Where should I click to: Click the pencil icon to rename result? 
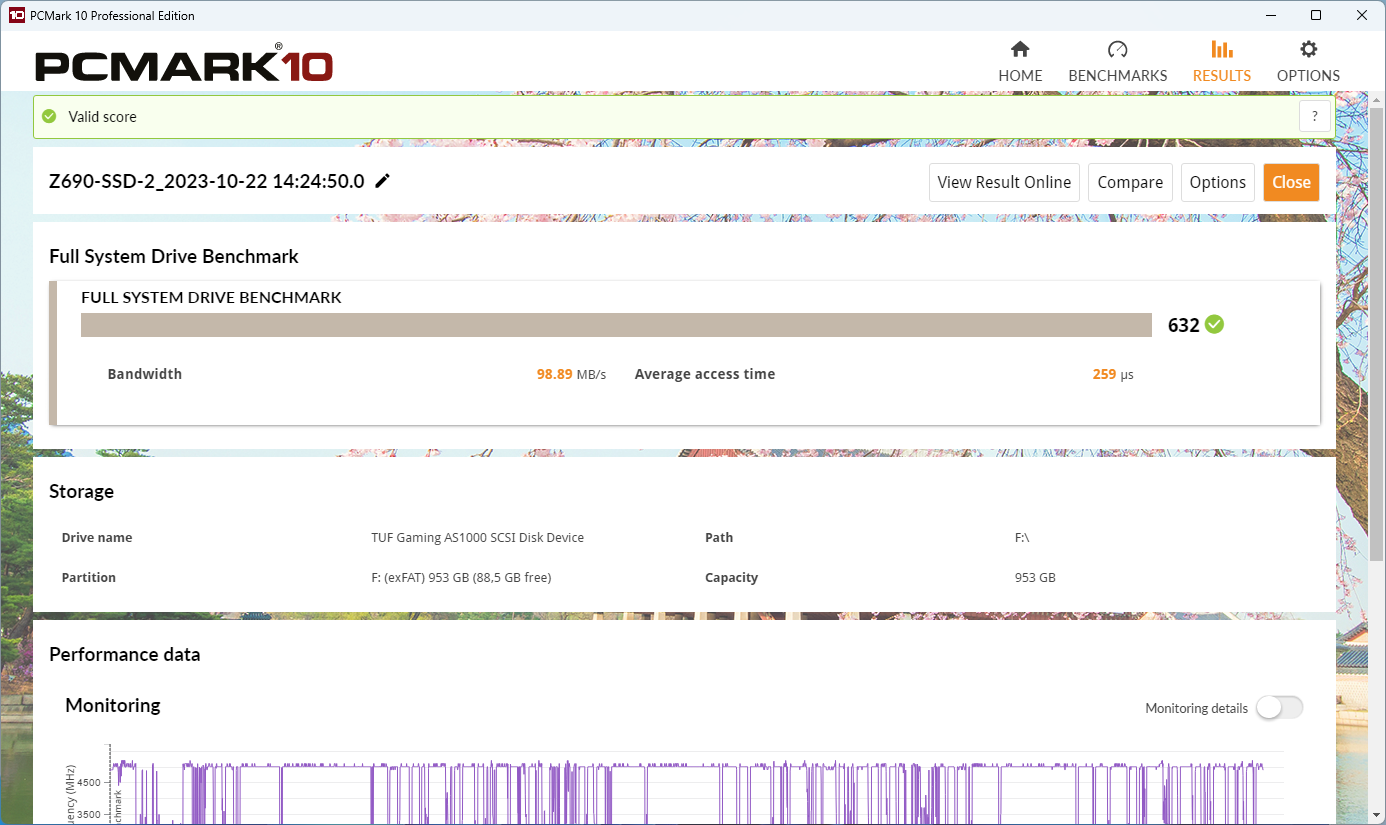point(382,181)
